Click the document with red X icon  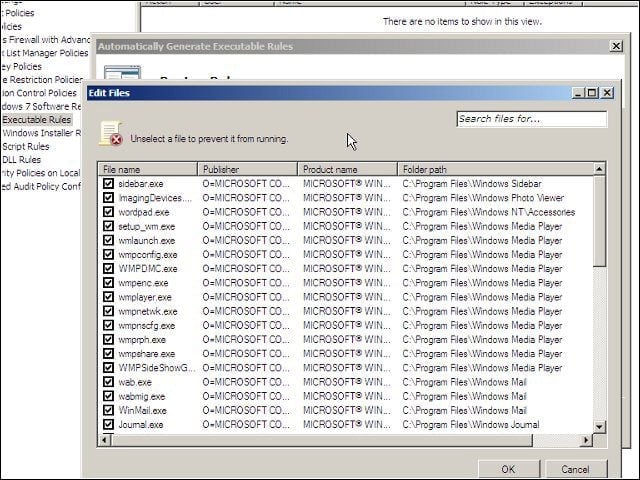111,133
